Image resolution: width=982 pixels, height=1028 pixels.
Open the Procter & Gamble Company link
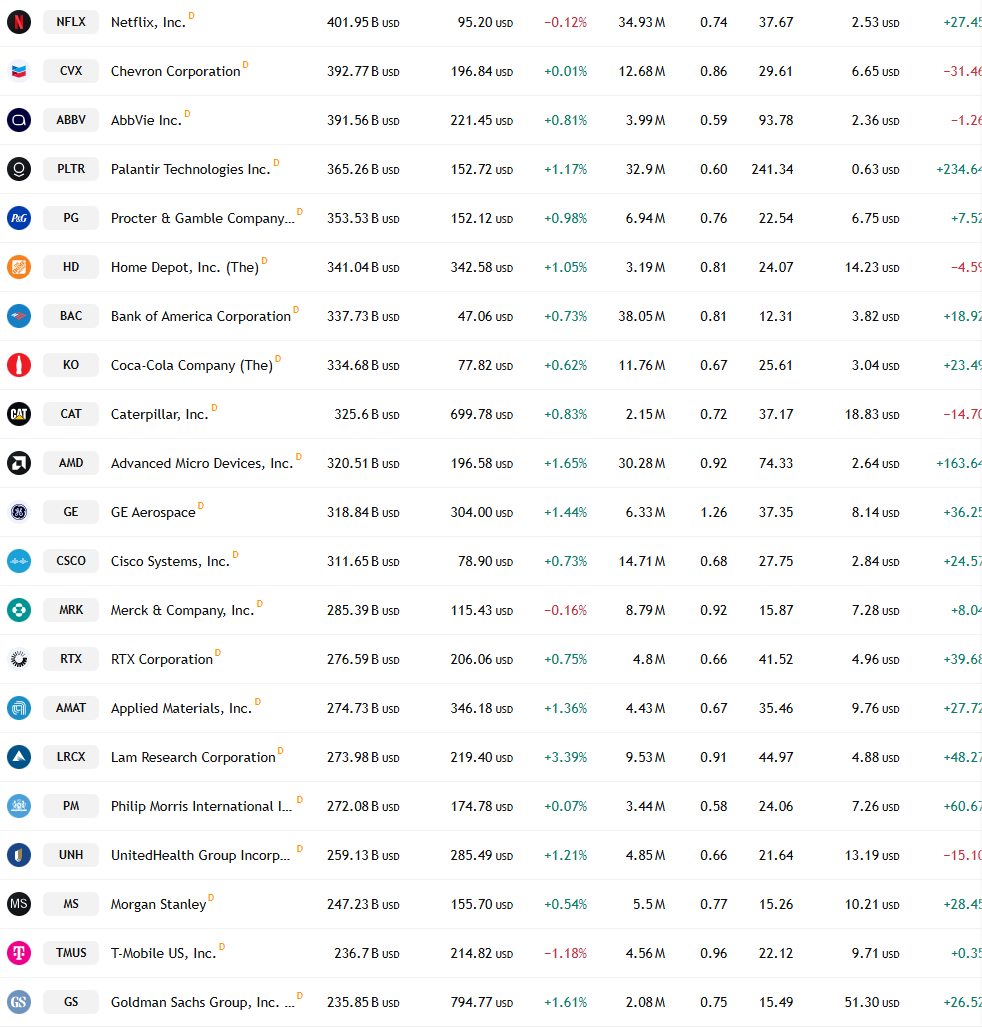click(203, 218)
